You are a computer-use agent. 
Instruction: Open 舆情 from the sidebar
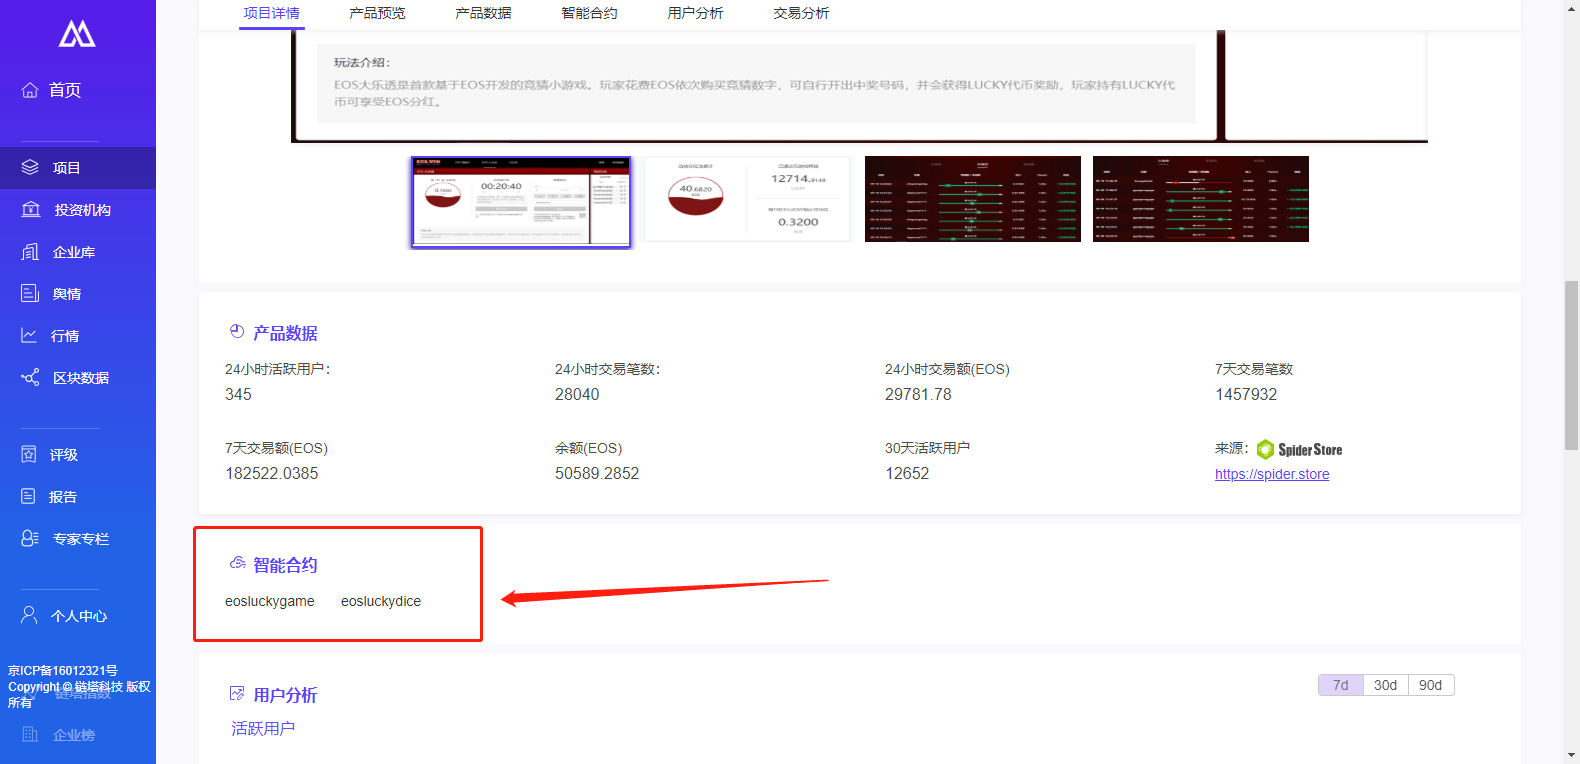tap(67, 294)
